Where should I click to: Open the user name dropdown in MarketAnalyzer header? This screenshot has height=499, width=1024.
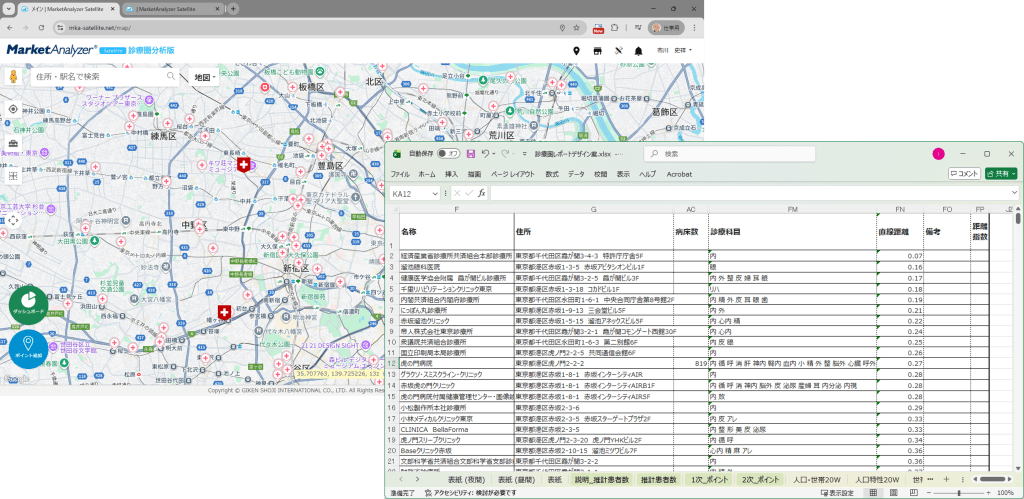pos(675,50)
